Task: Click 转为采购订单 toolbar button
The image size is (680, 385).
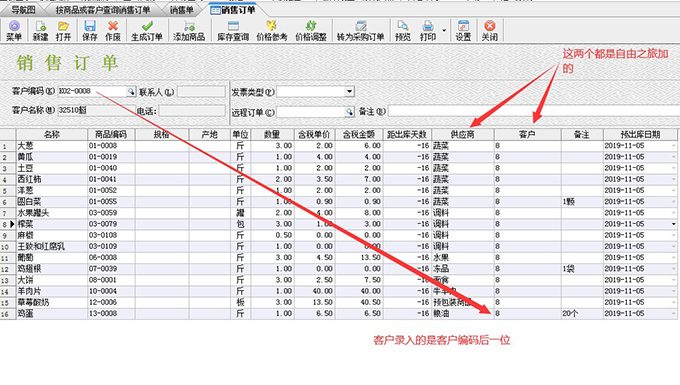Action: pyautogui.click(x=361, y=30)
